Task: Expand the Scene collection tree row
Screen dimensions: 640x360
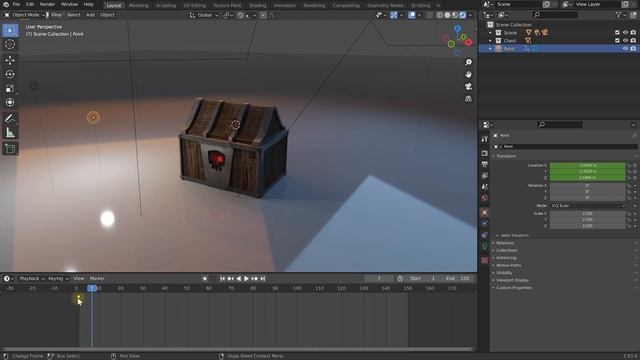Action: coord(490,33)
